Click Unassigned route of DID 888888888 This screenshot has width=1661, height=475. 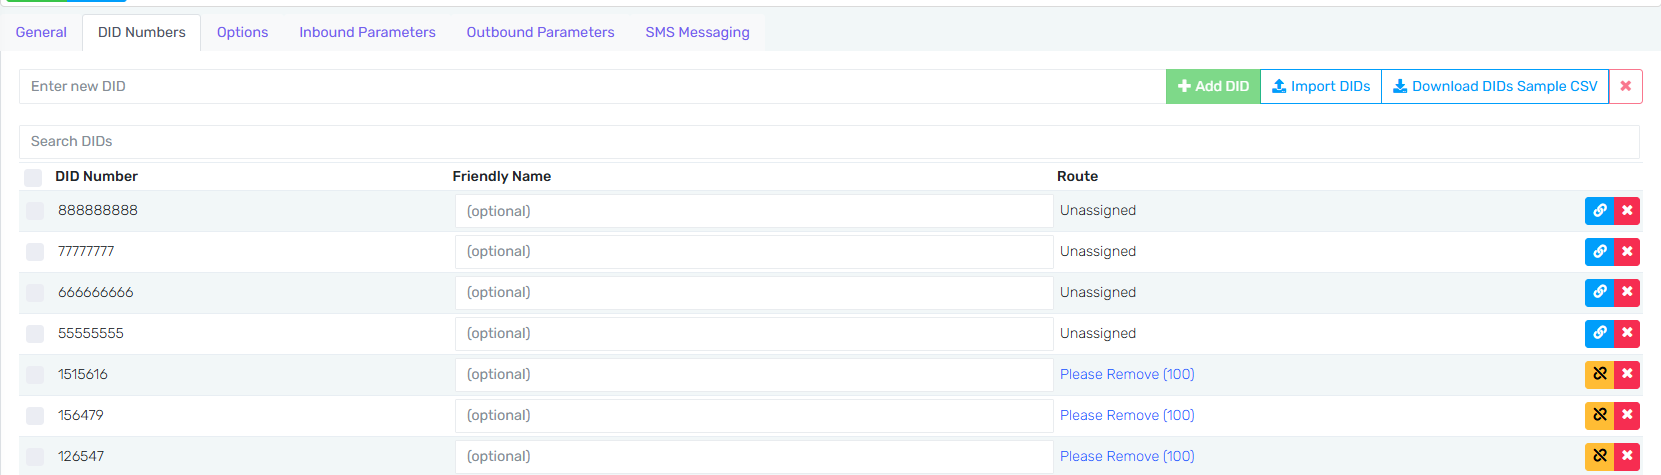pyautogui.click(x=1098, y=210)
